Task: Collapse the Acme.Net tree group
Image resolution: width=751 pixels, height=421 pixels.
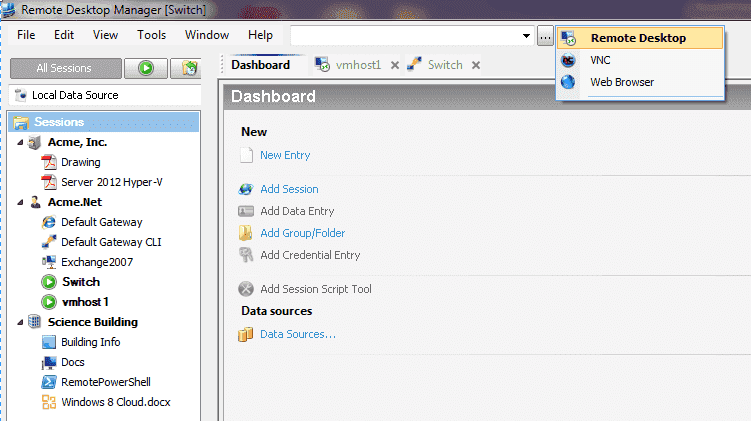Action: click(x=20, y=202)
